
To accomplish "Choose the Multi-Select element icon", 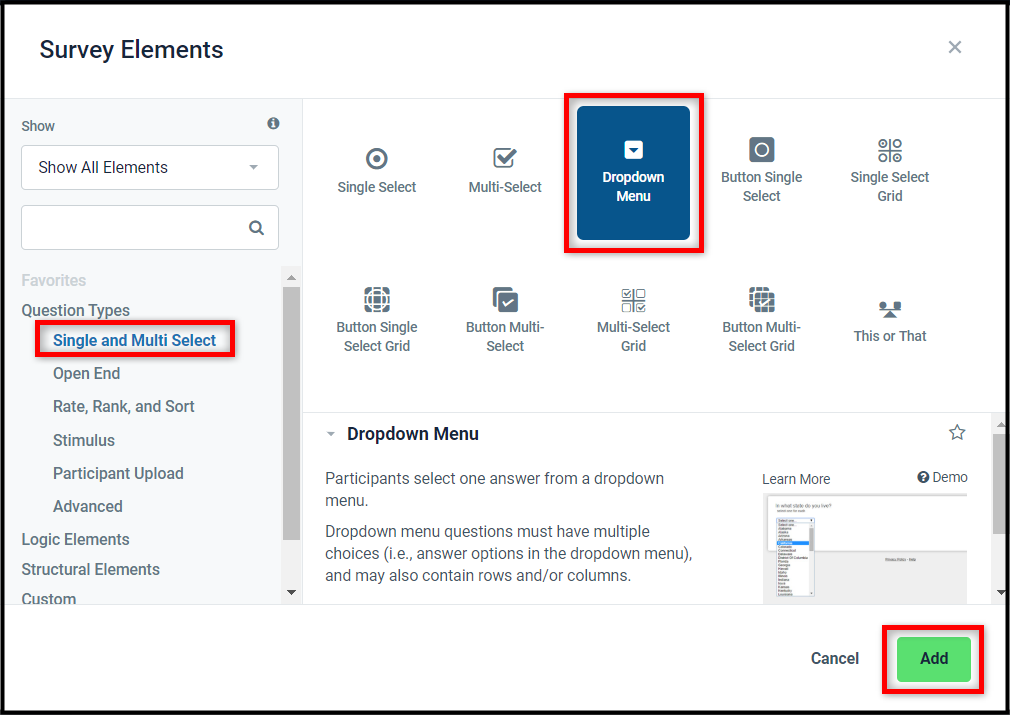I will click(x=505, y=158).
